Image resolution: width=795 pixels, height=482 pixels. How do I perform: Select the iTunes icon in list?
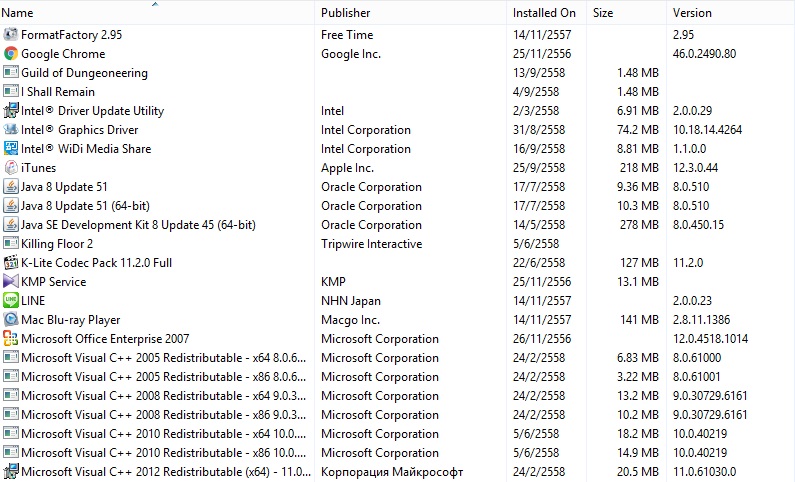[11, 168]
